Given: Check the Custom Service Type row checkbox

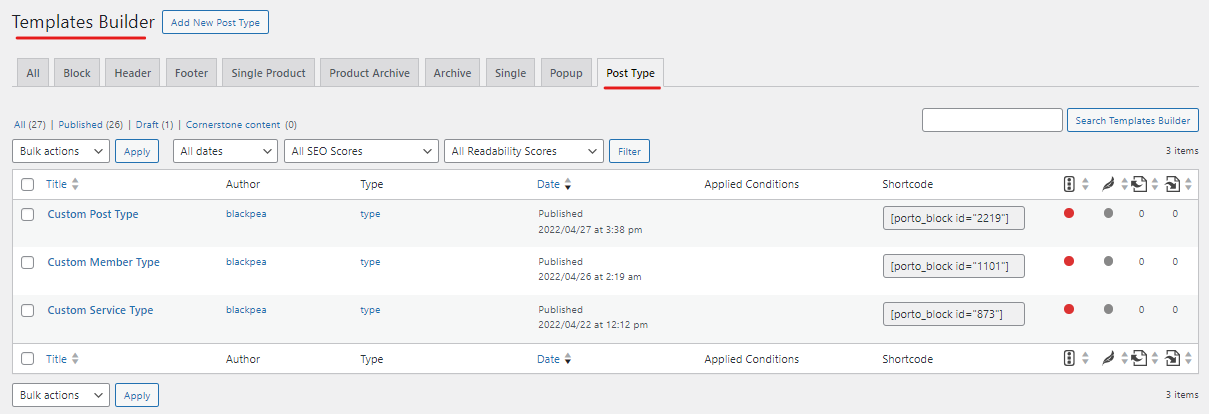Looking at the screenshot, I should [27, 310].
